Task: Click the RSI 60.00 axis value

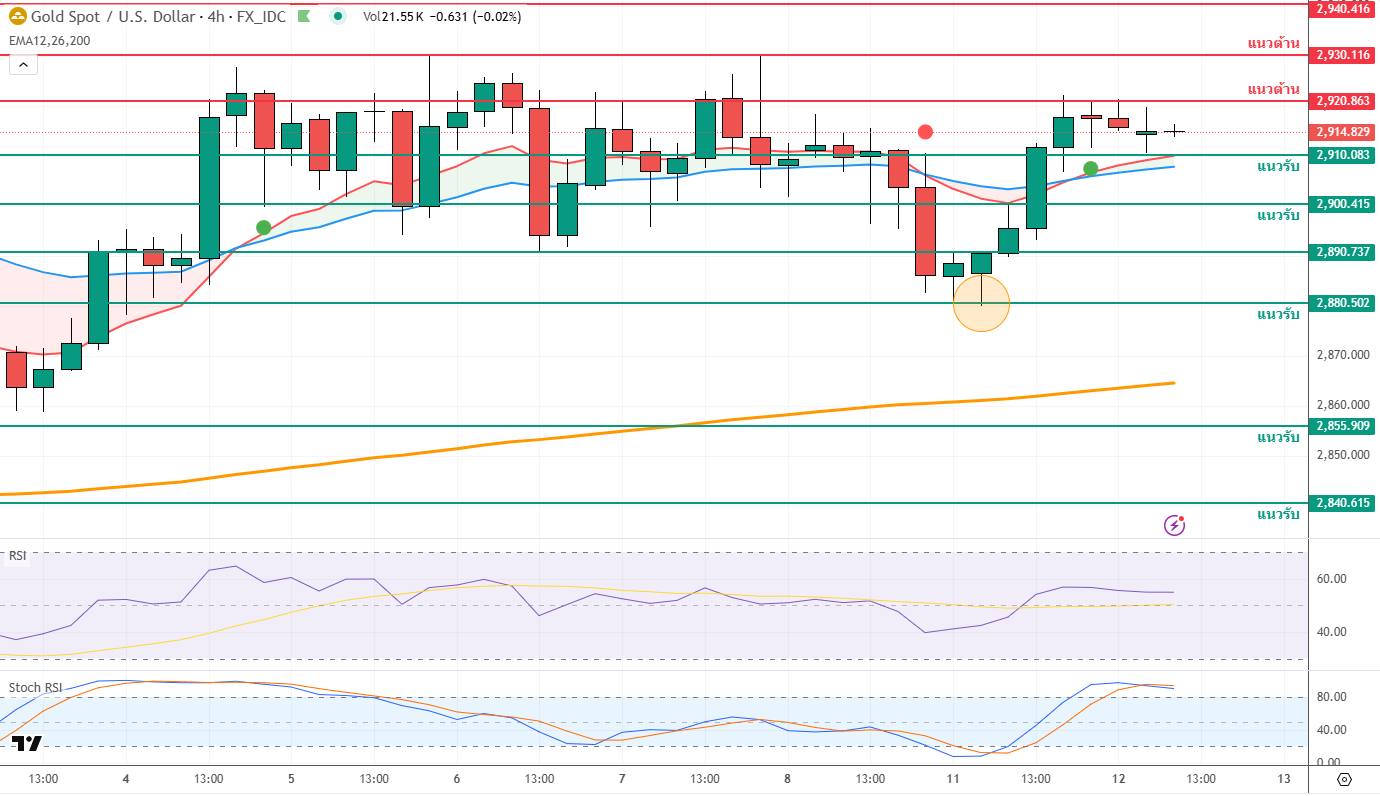Action: (1331, 579)
